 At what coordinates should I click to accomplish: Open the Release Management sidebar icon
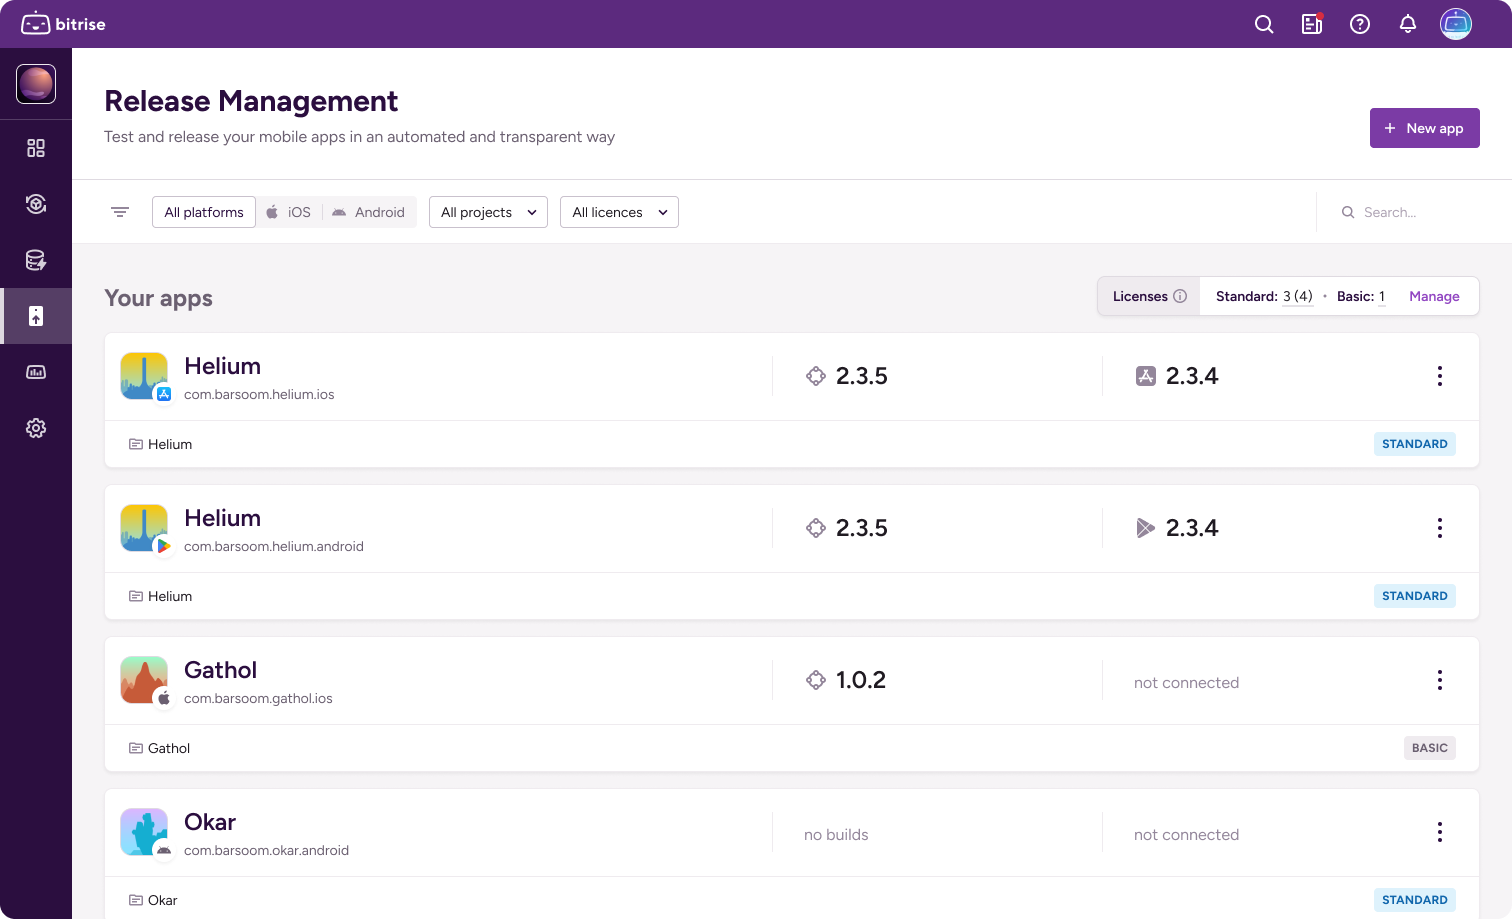pos(36,316)
